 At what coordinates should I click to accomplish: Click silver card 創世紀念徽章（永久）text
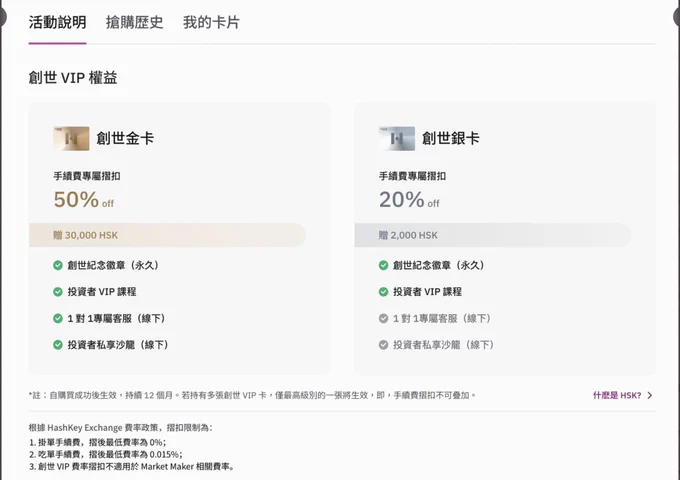click(439, 265)
